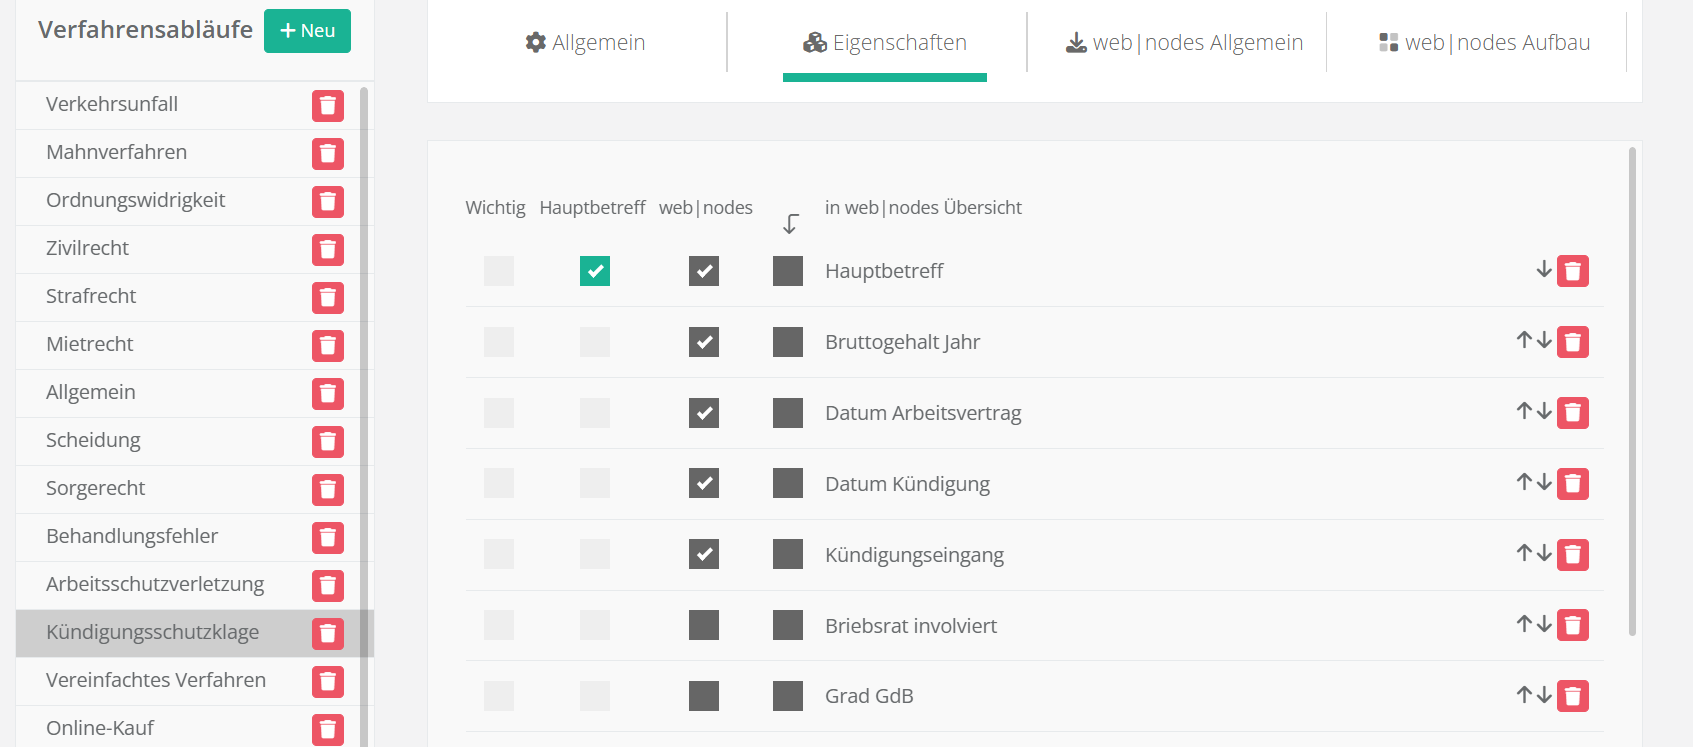Move Briebsrat involviert property up
Screen dimensions: 1693x747
point(1524,624)
